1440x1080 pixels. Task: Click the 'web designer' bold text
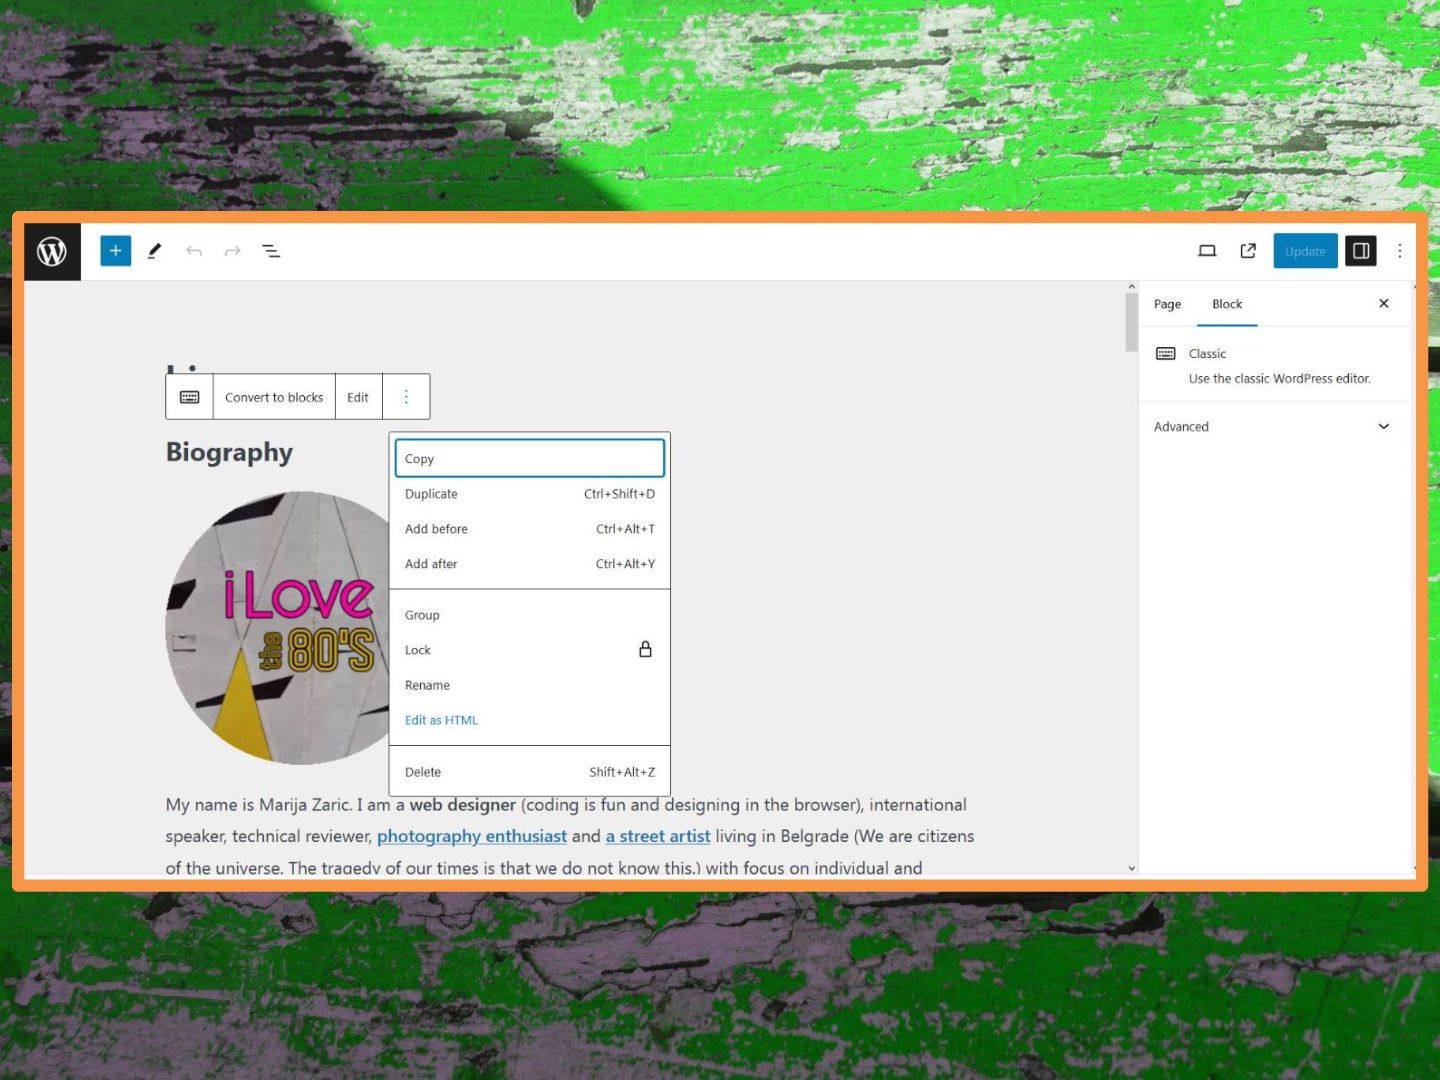click(x=462, y=805)
